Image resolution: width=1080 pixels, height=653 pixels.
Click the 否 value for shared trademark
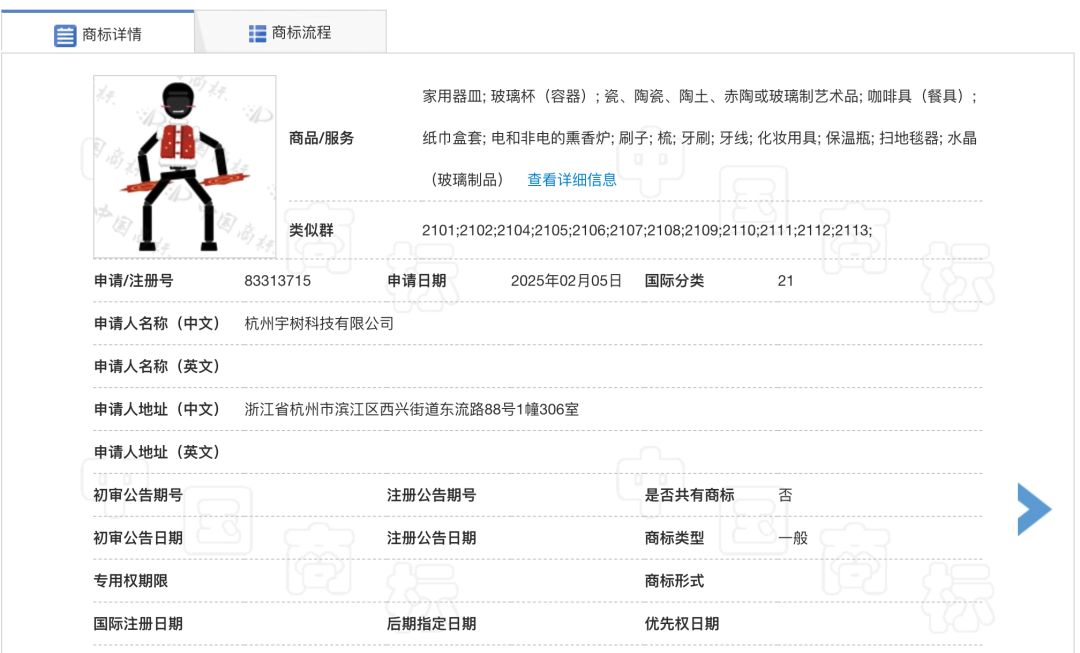tap(785, 495)
